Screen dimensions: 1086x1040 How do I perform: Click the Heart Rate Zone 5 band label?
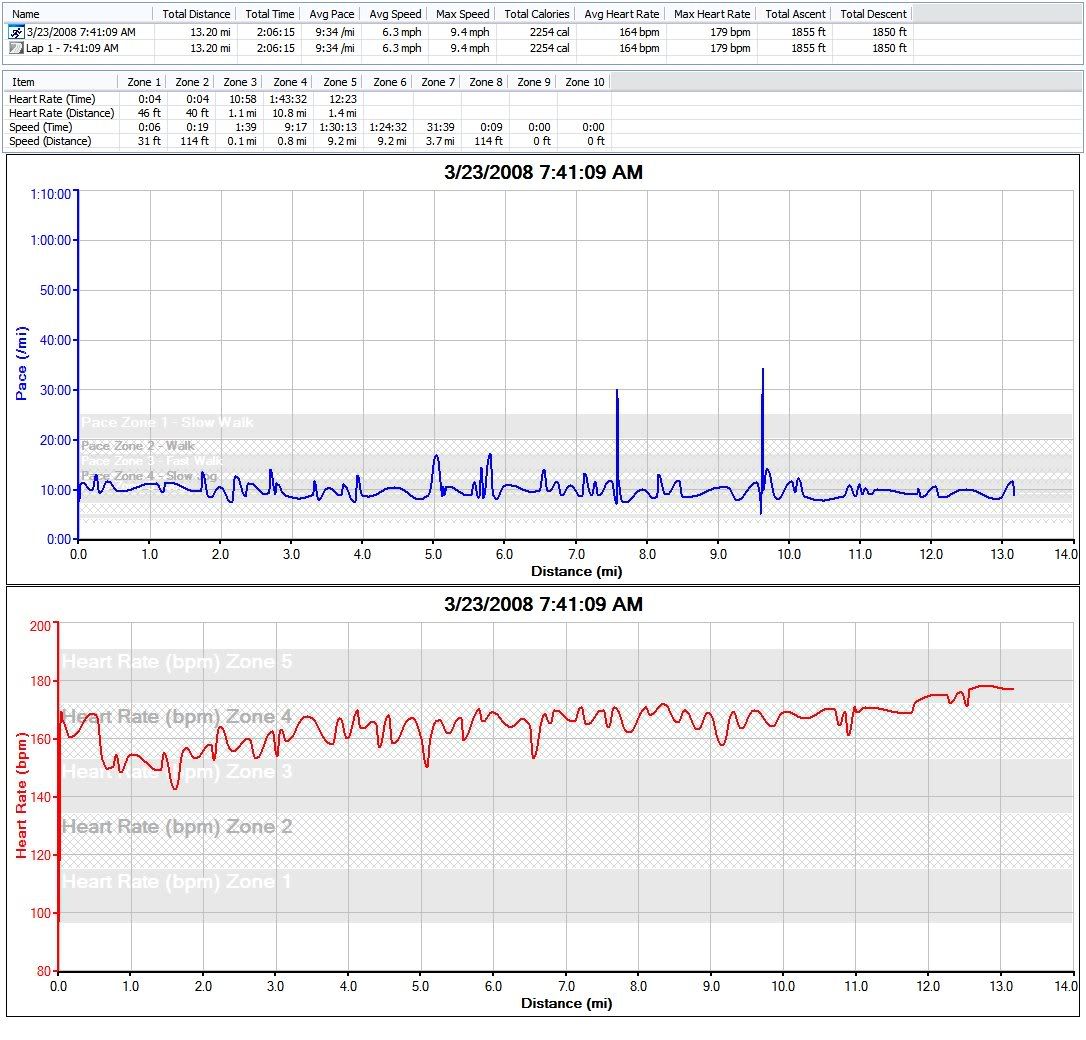pyautogui.click(x=177, y=662)
